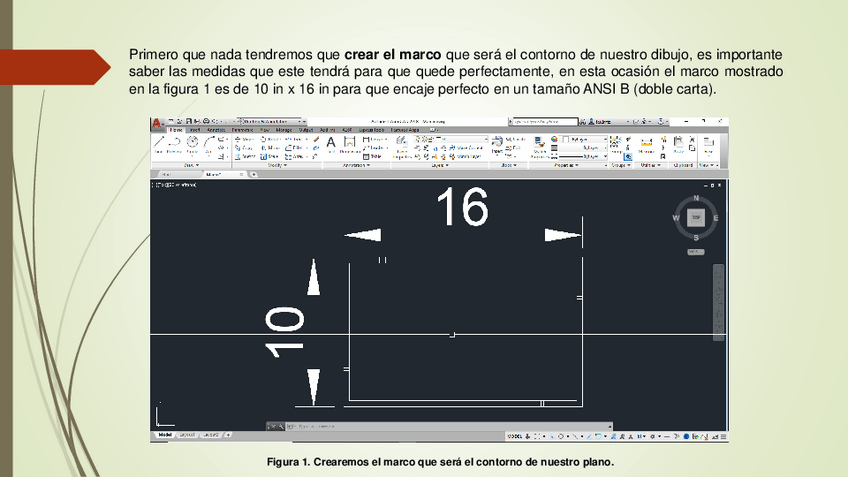Select the Line tool in the Draw panel
Screen dimensions: 848x477
tap(158, 144)
